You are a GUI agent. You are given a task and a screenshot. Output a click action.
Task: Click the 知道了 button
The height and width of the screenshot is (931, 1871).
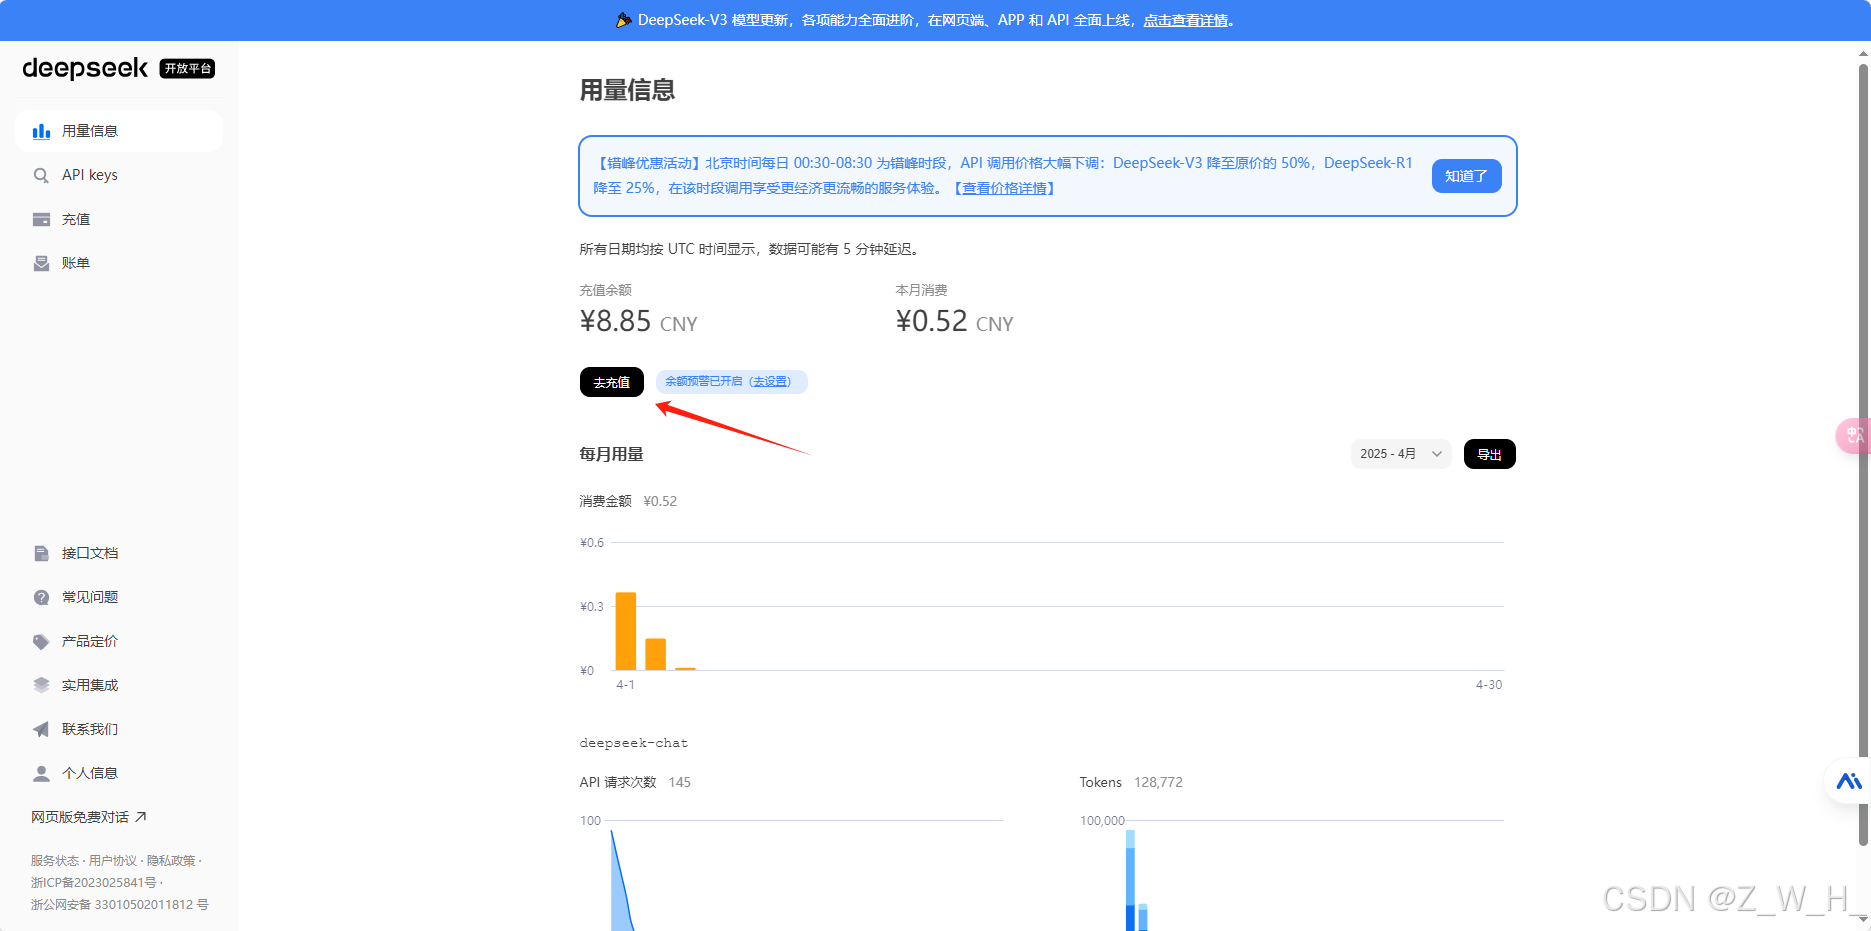(1466, 176)
